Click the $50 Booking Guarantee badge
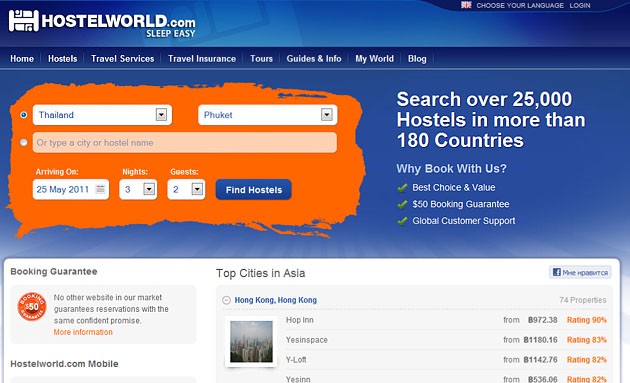 (x=32, y=306)
